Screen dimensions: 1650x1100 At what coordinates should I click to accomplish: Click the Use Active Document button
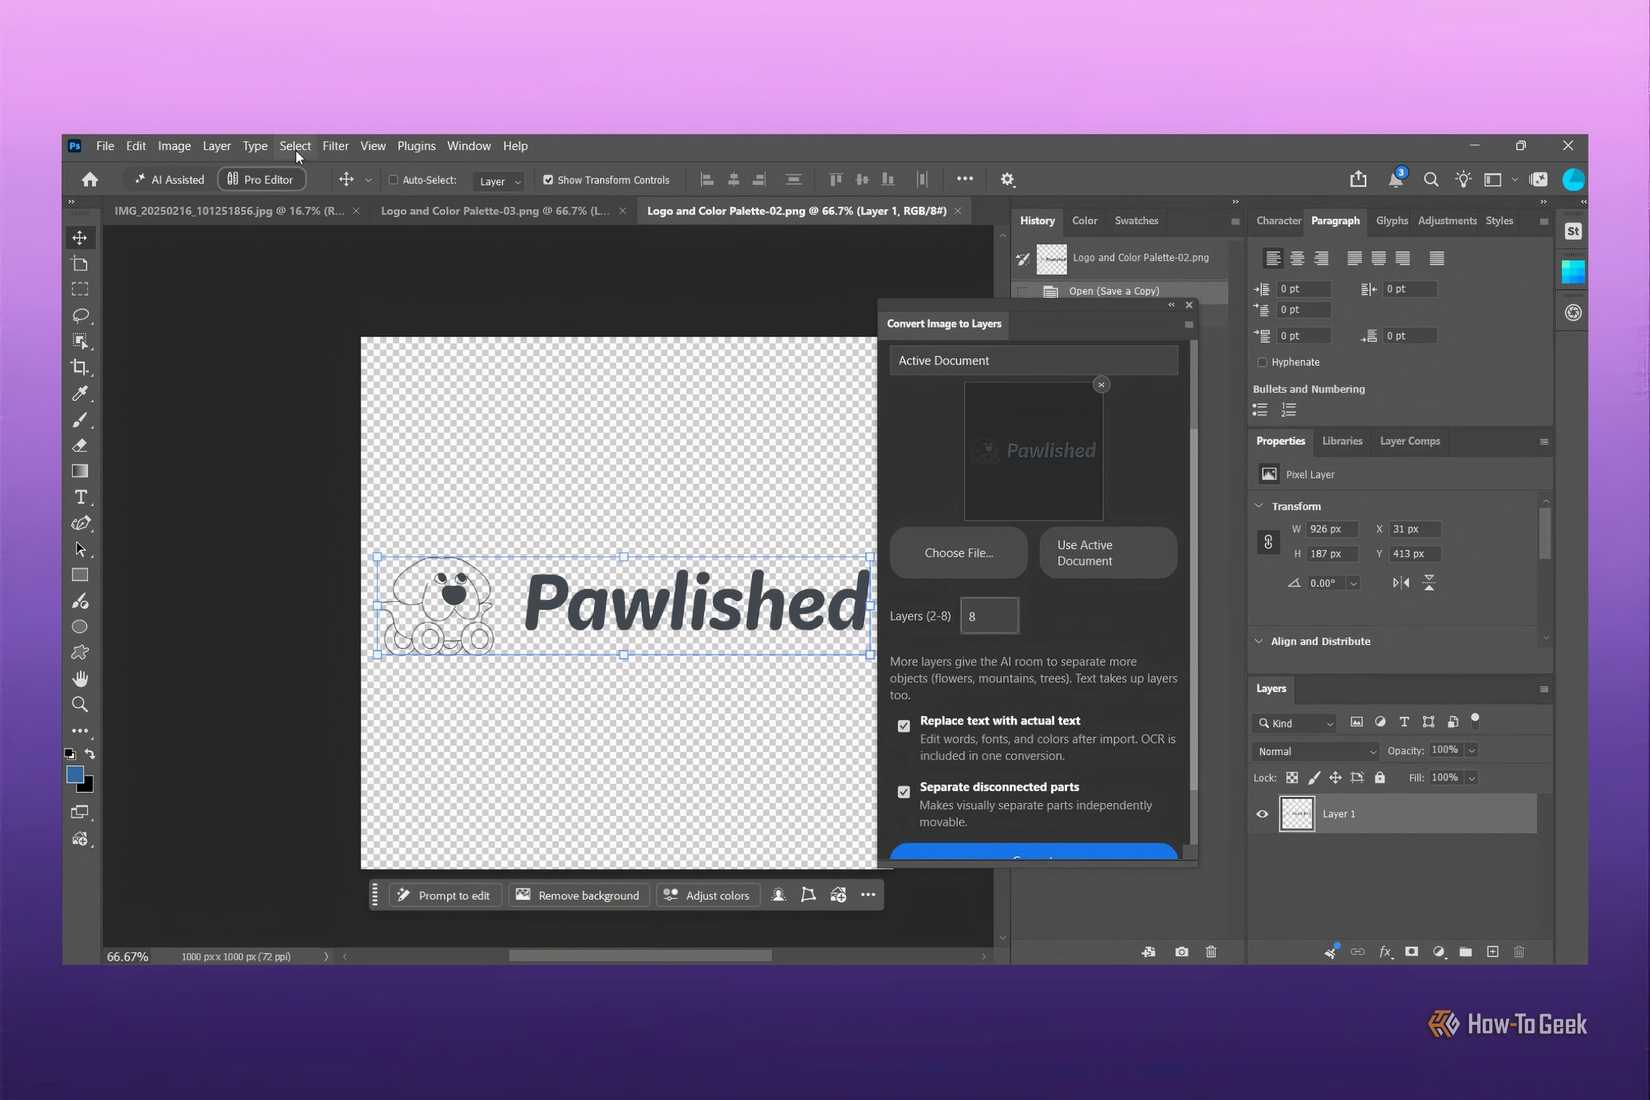pos(1109,553)
